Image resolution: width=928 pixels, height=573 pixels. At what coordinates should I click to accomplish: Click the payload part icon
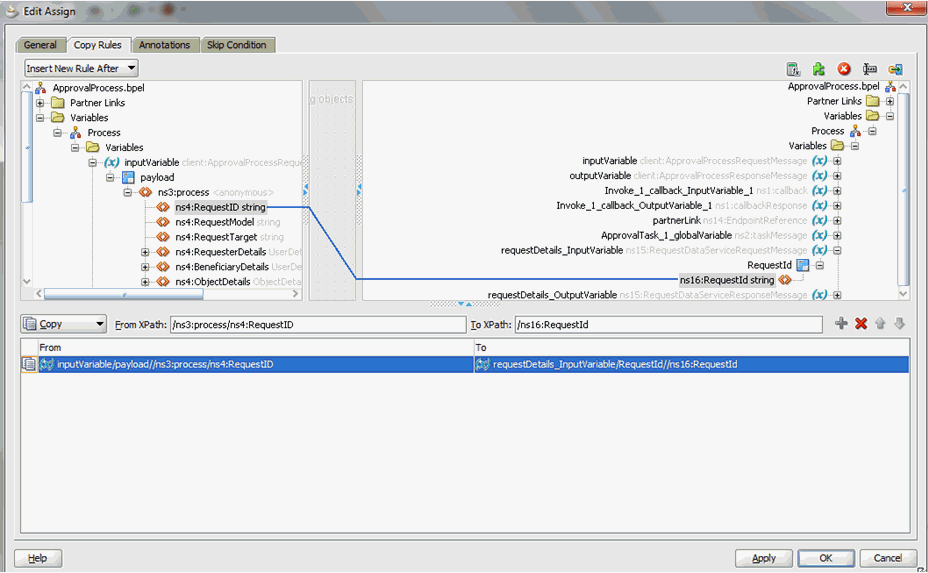pos(128,177)
